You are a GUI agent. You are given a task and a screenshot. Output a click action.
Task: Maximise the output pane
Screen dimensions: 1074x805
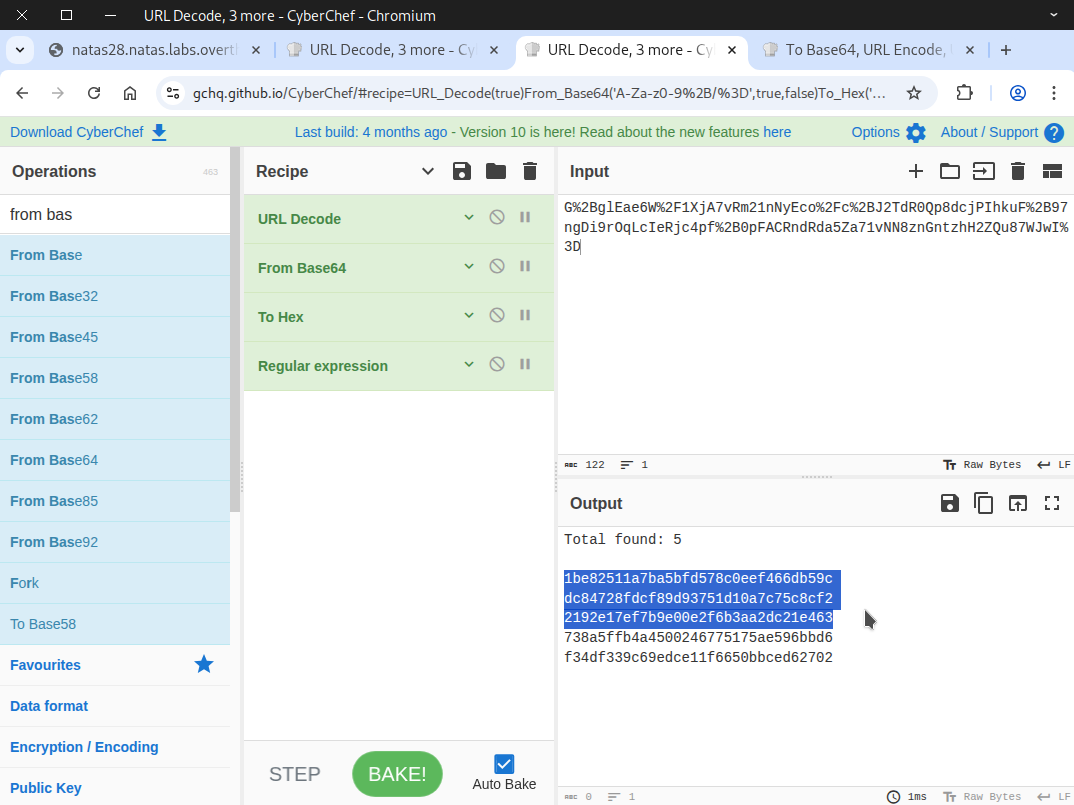tap(1052, 503)
